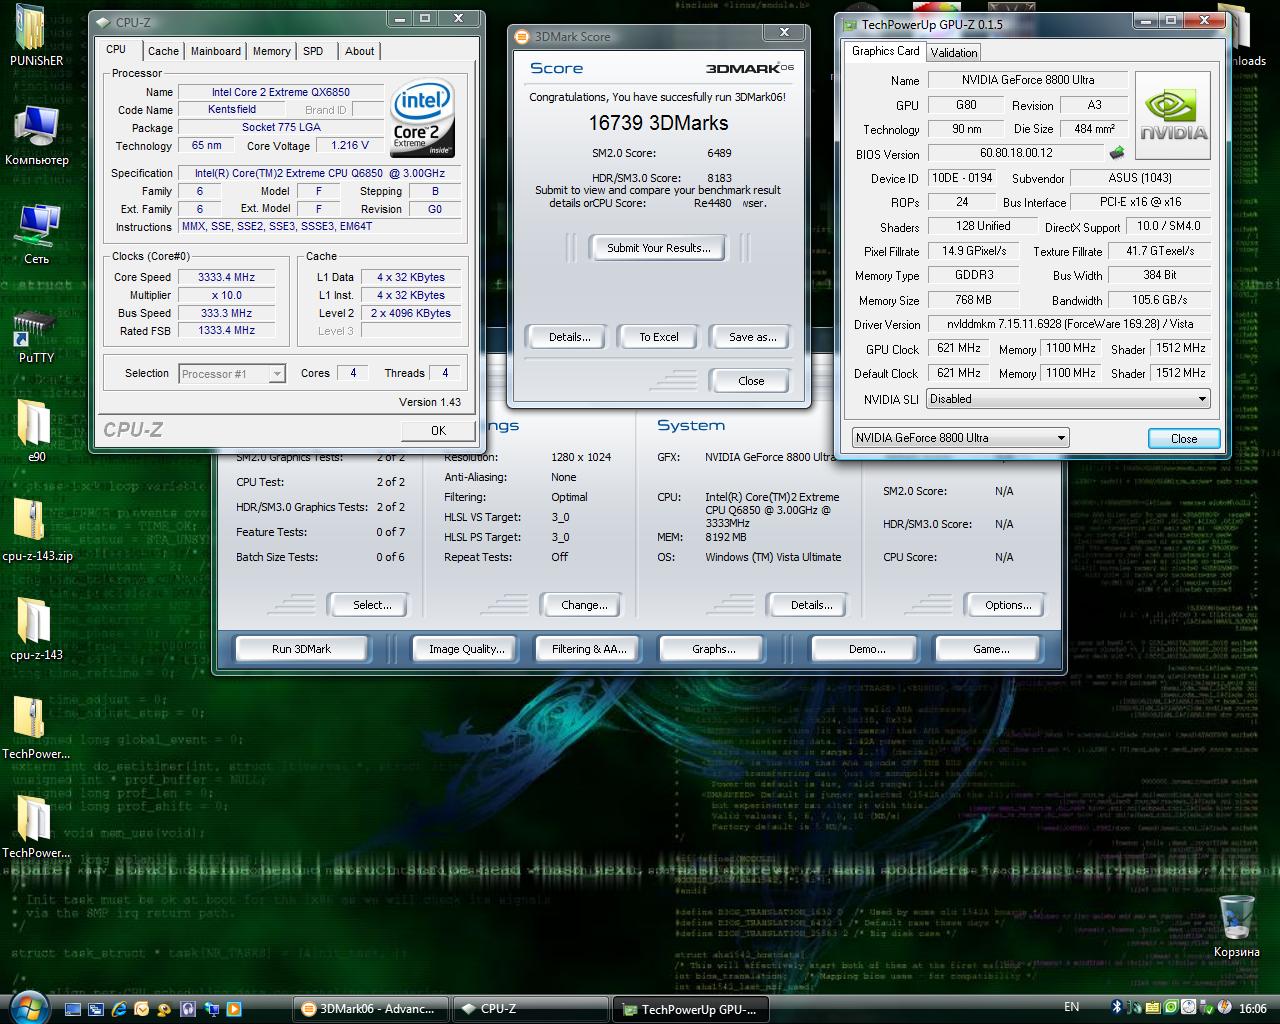Switch to the SPD tab in CPU-Z
Screen dimensions: 1280x1024
(313, 51)
